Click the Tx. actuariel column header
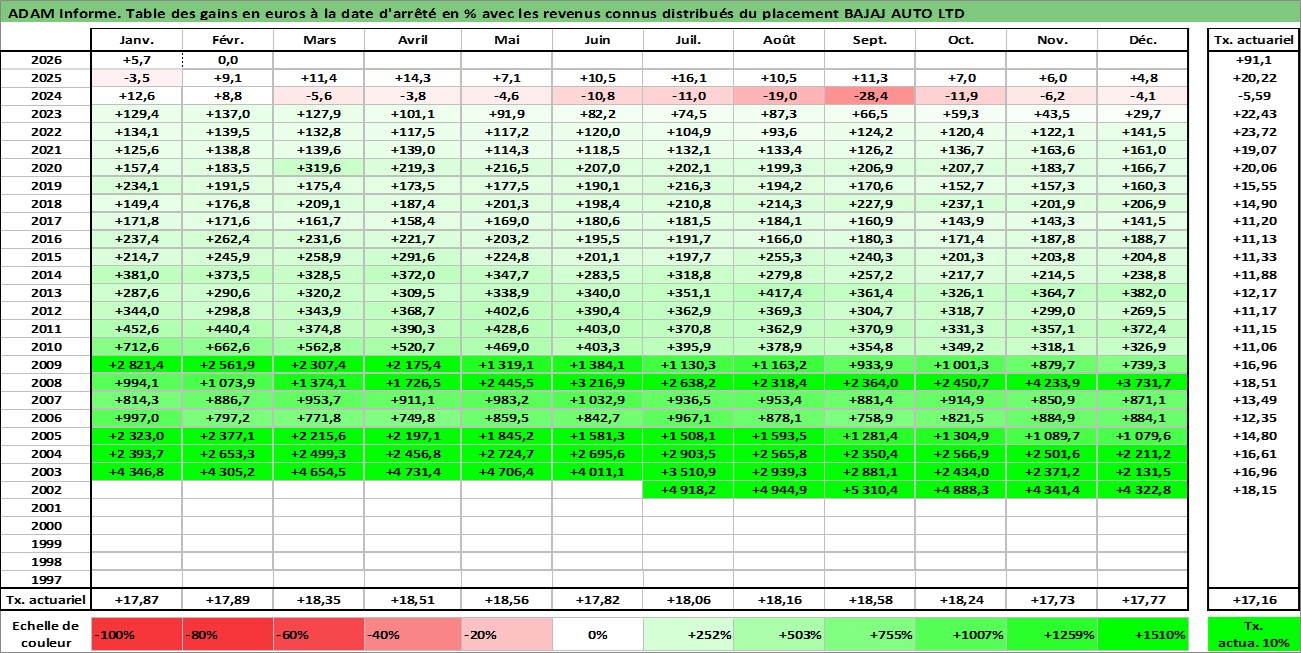Image resolution: width=1301 pixels, height=653 pixels. [1253, 41]
